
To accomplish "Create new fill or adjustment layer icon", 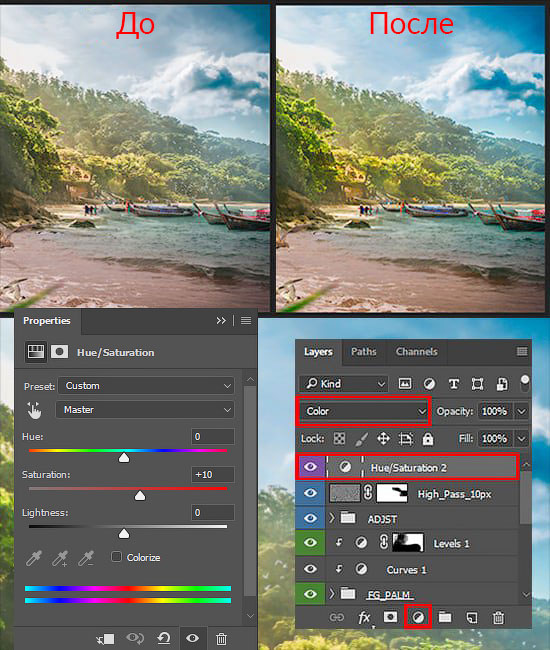I will click(418, 618).
